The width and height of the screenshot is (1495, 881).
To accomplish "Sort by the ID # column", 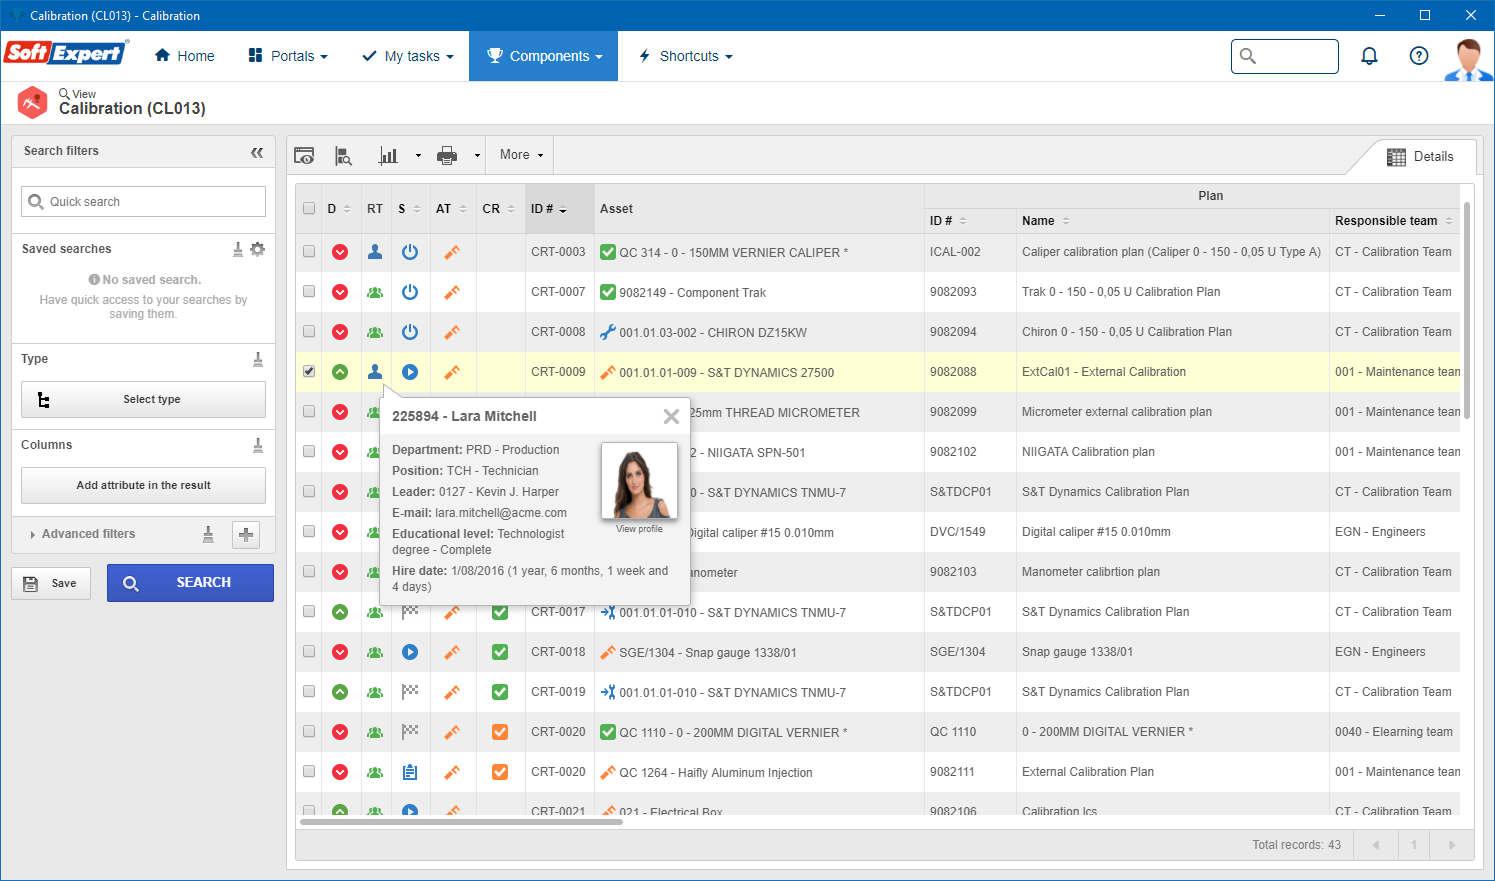I will coord(549,209).
